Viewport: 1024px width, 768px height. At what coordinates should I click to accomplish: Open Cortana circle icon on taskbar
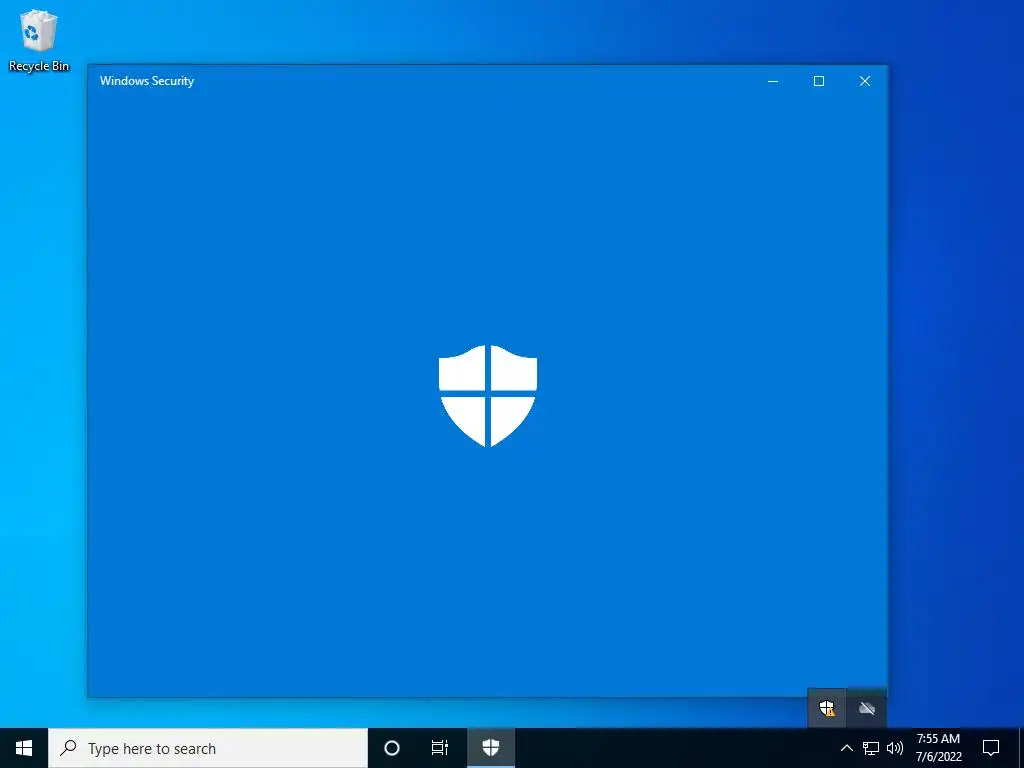click(x=392, y=748)
